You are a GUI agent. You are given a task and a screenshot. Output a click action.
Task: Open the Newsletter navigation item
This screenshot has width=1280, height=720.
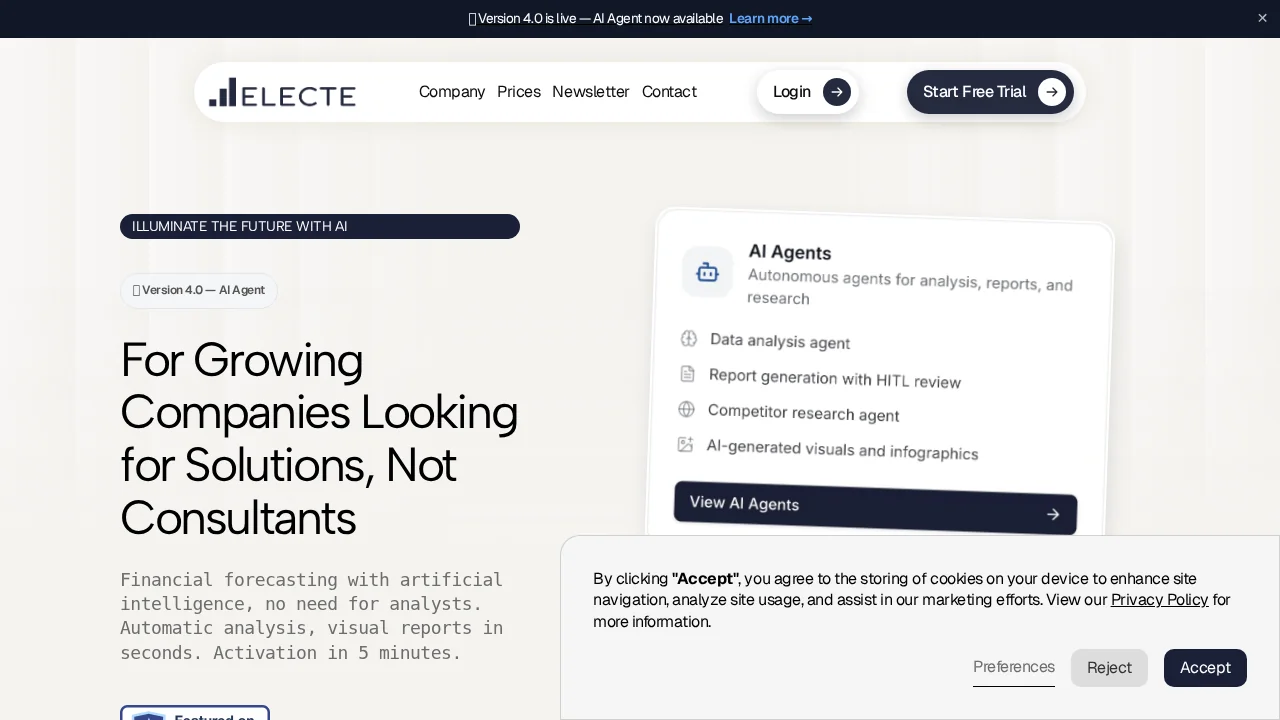[591, 92]
